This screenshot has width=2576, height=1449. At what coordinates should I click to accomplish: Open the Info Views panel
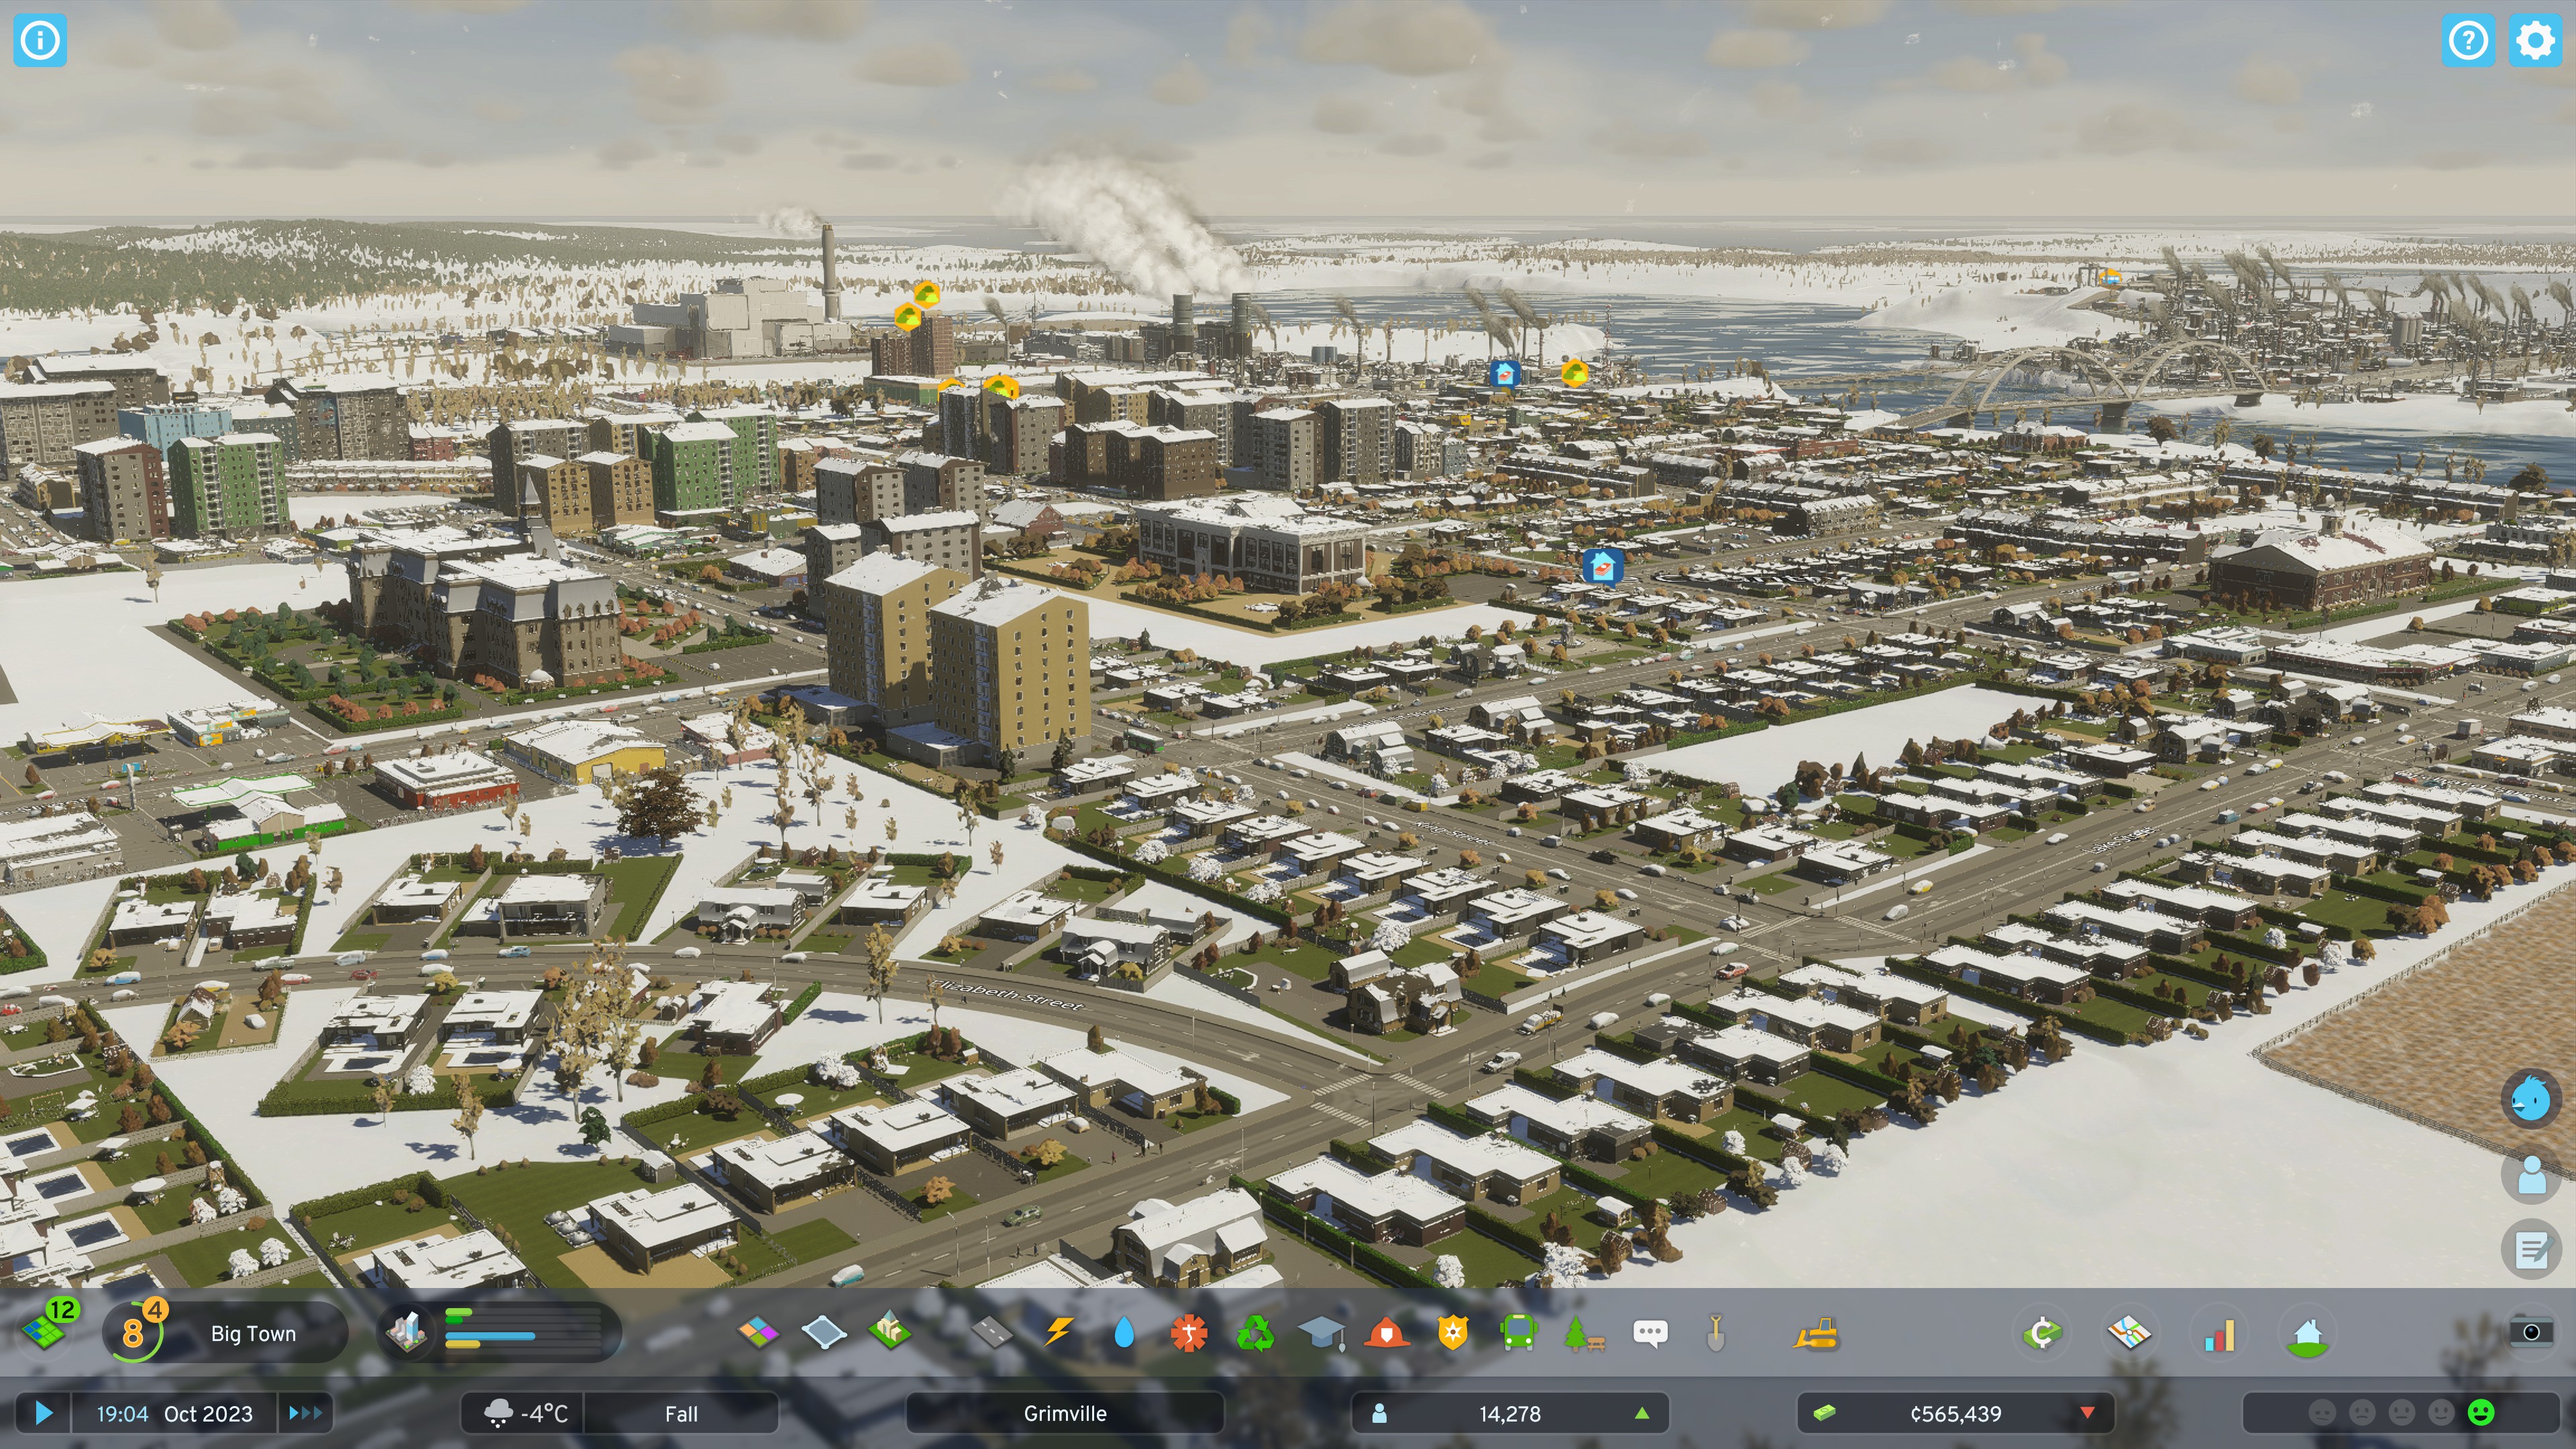pyautogui.click(x=40, y=40)
